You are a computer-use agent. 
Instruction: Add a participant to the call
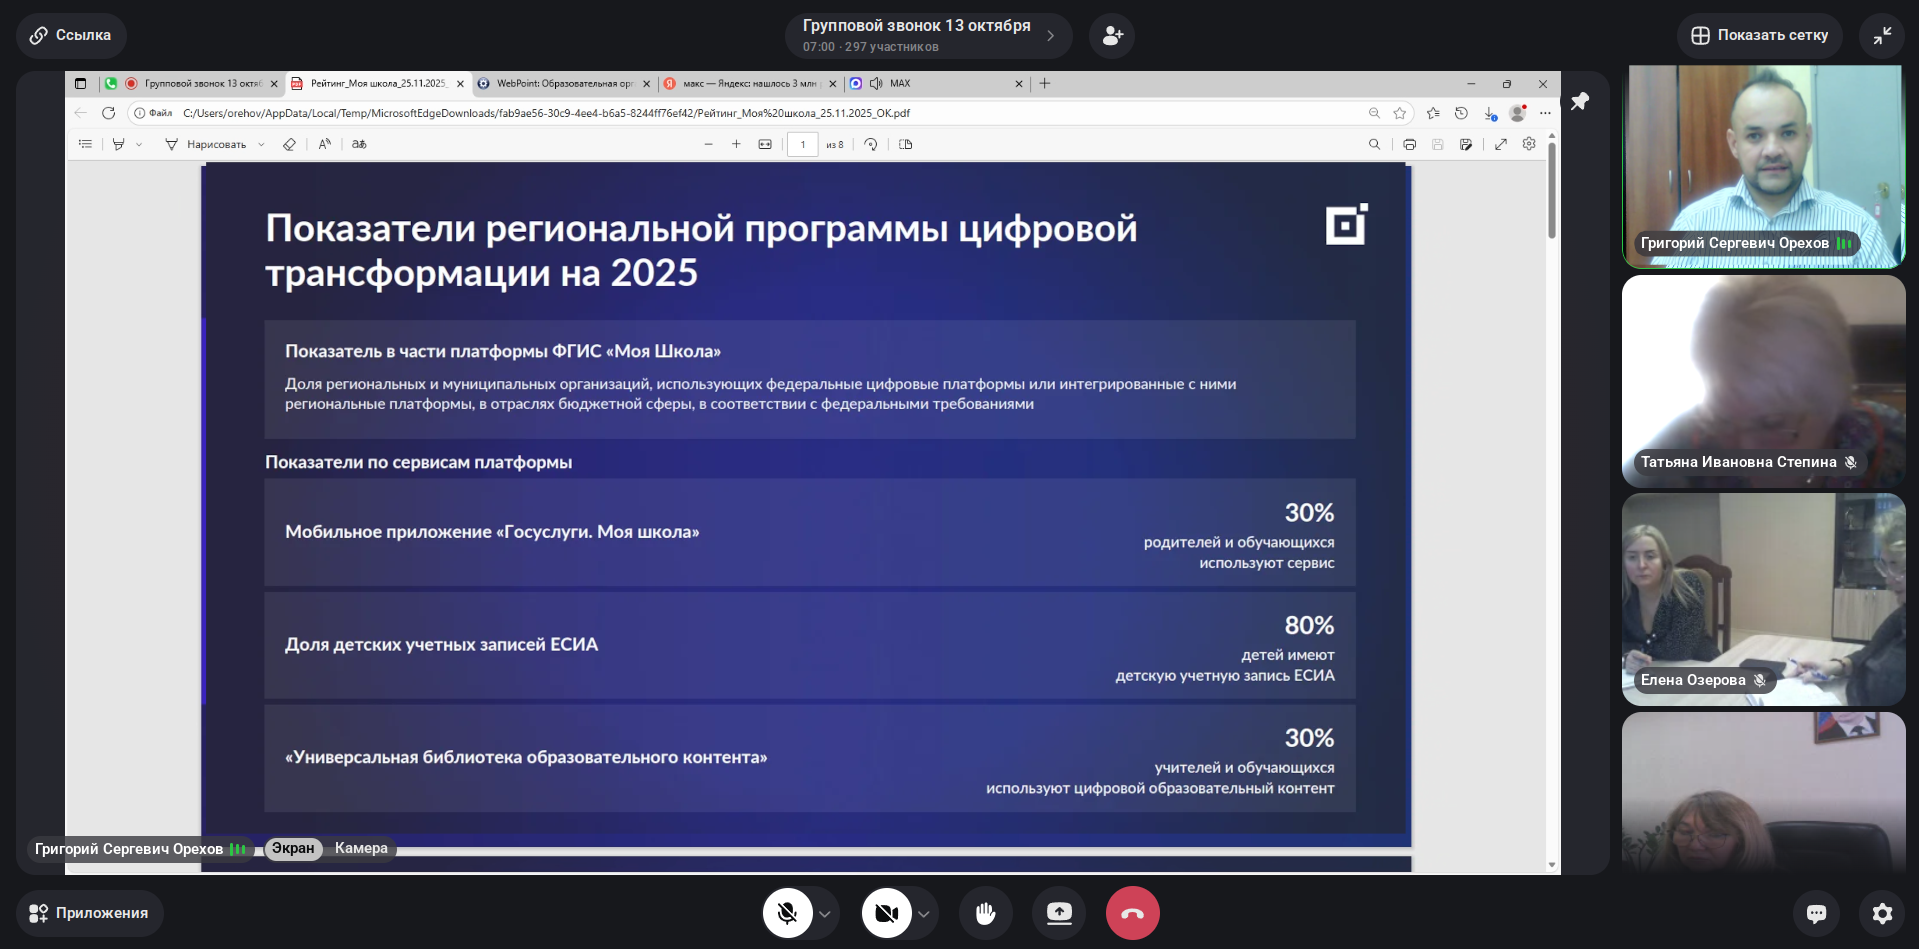point(1112,36)
